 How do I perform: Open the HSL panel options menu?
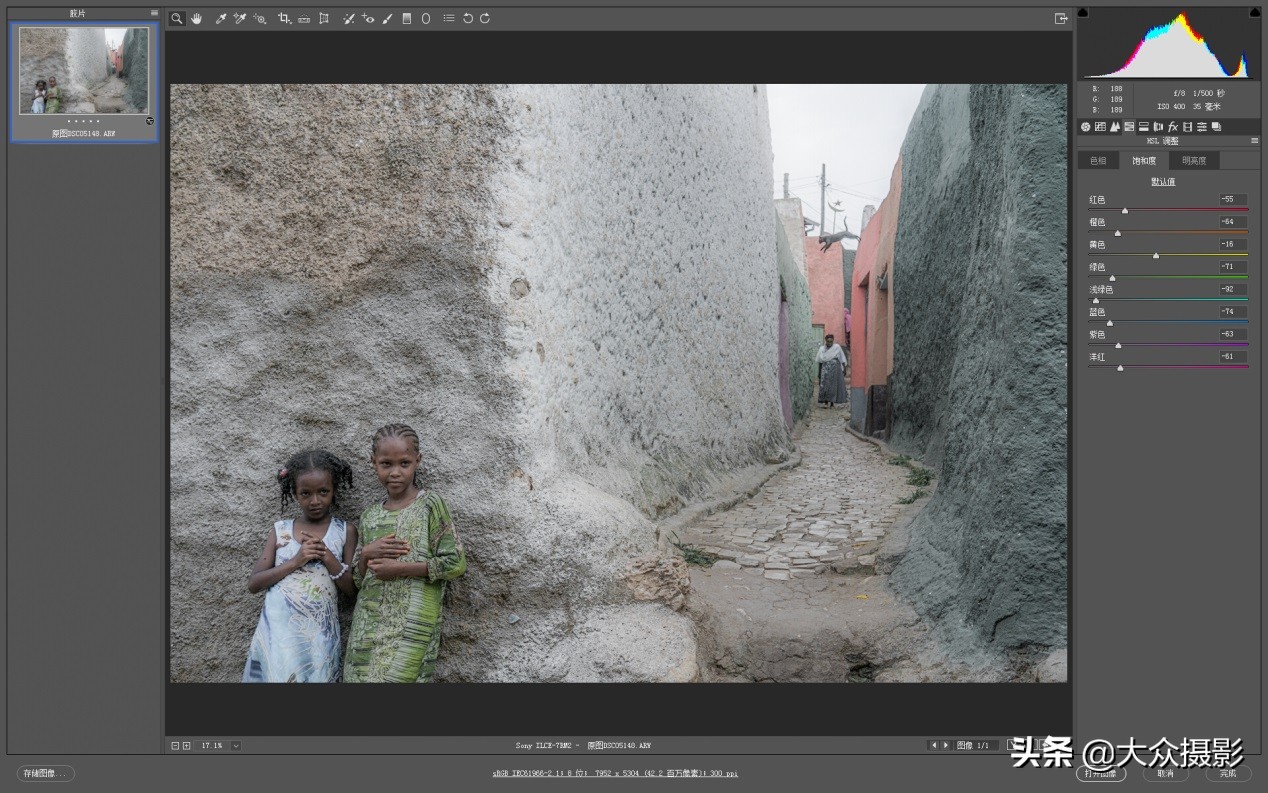coord(1255,141)
